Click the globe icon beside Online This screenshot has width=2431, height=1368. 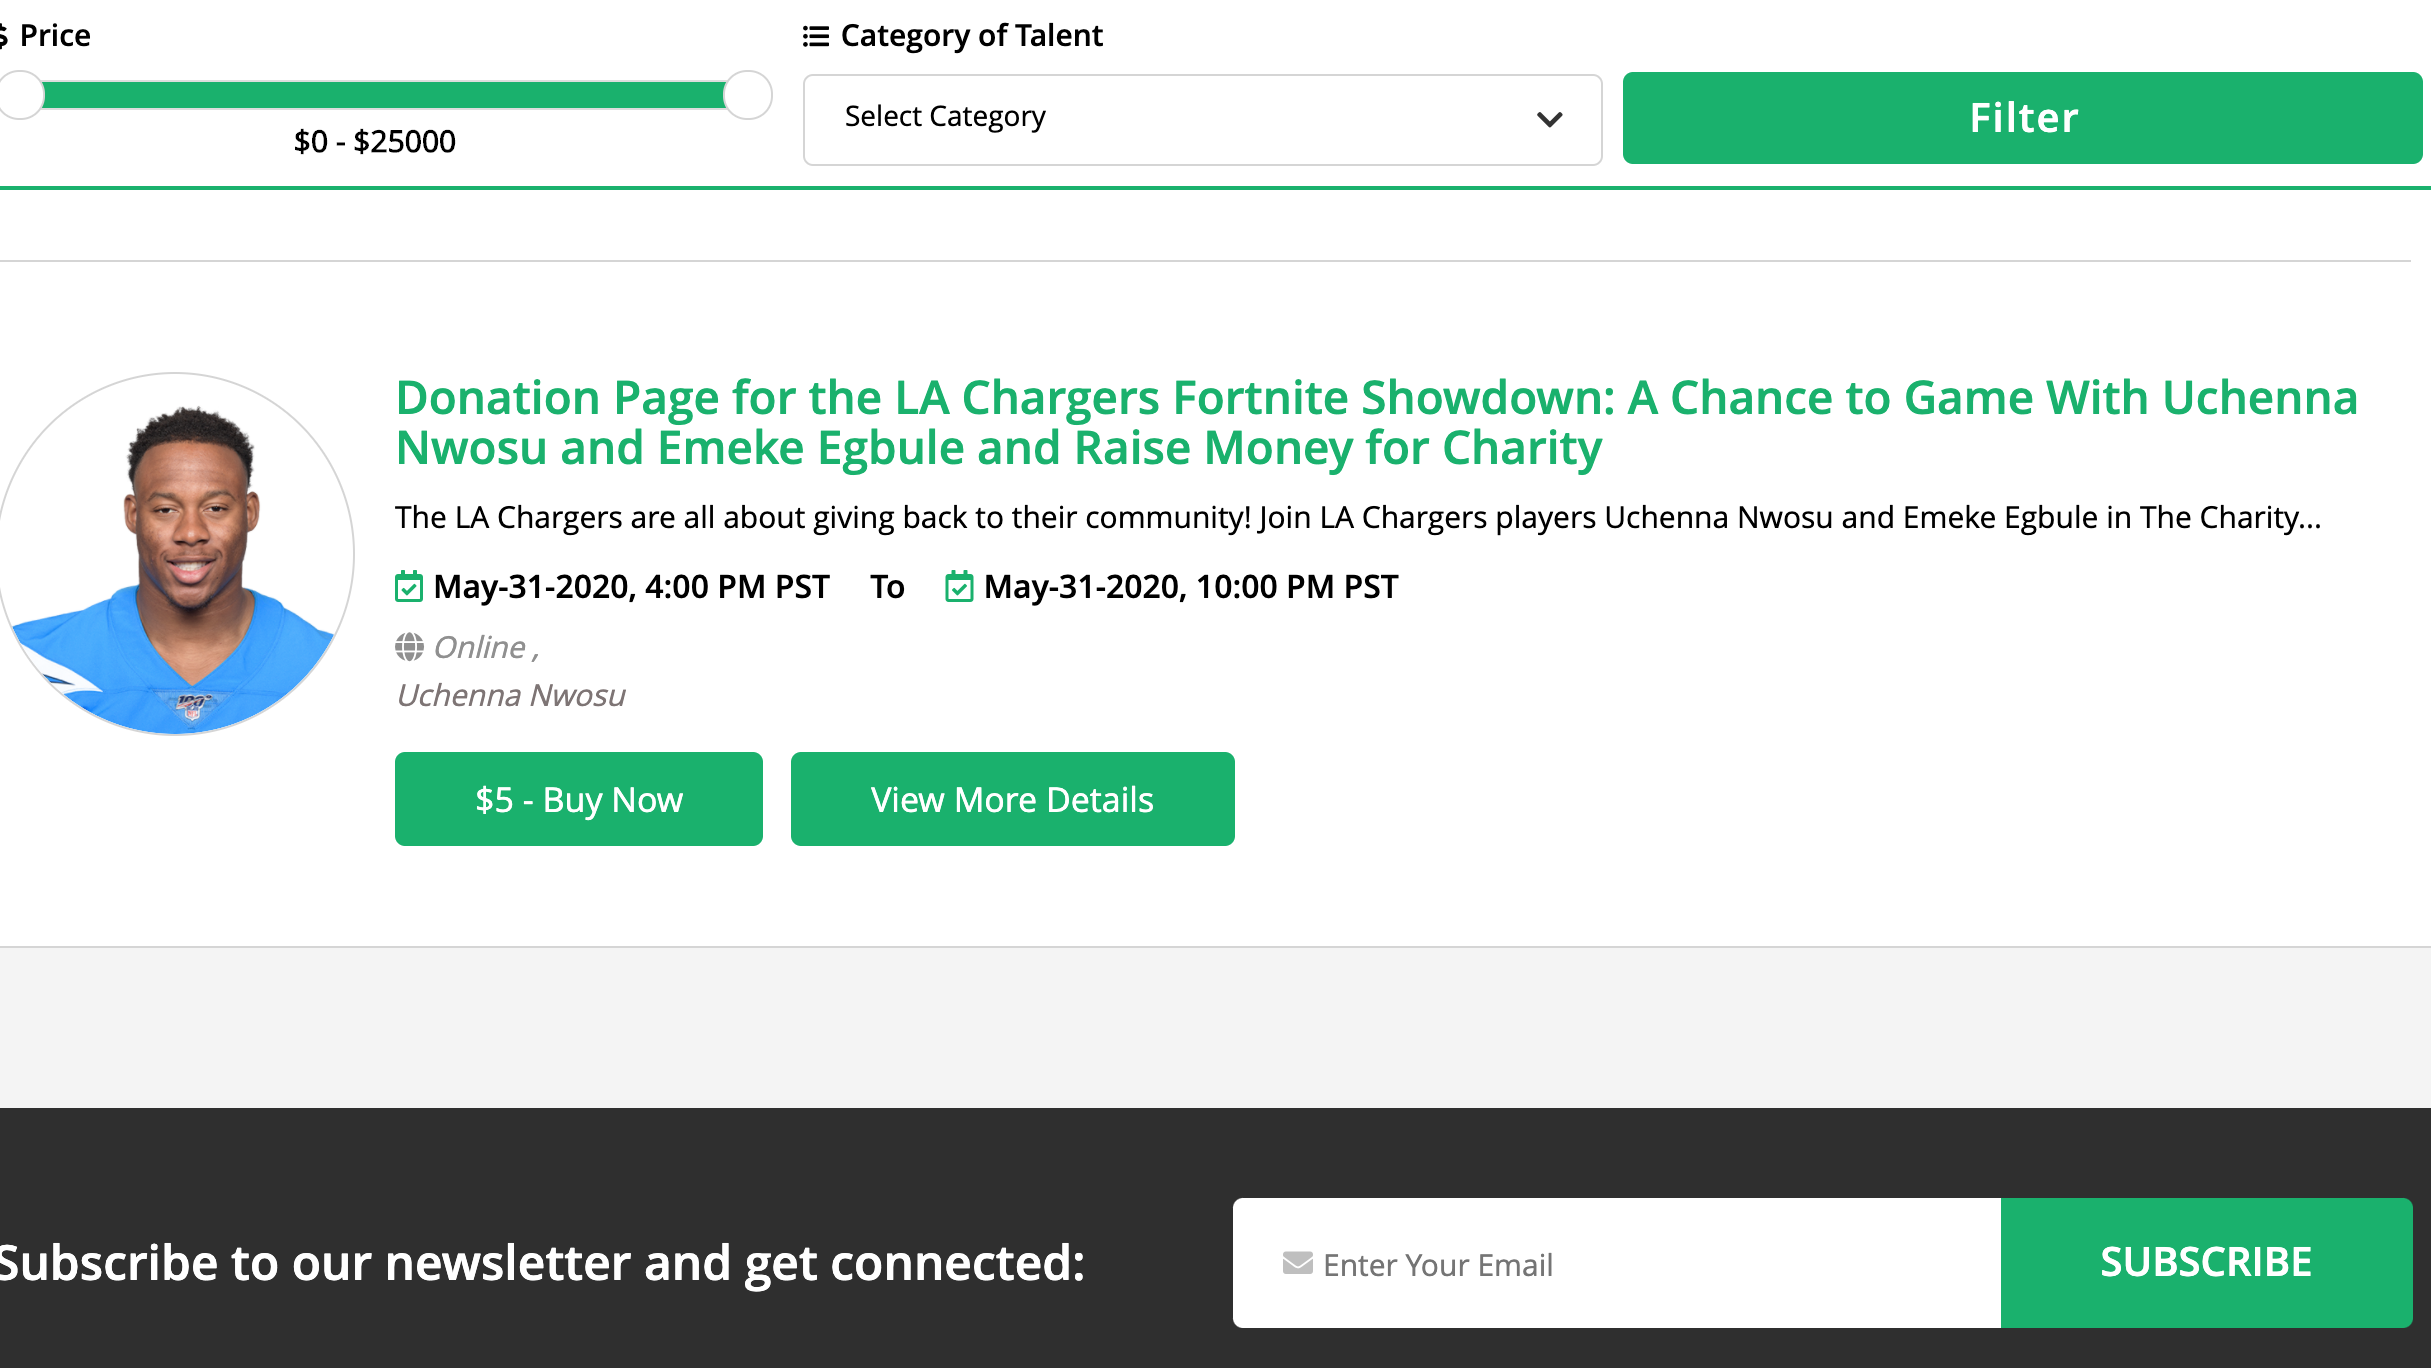click(409, 648)
